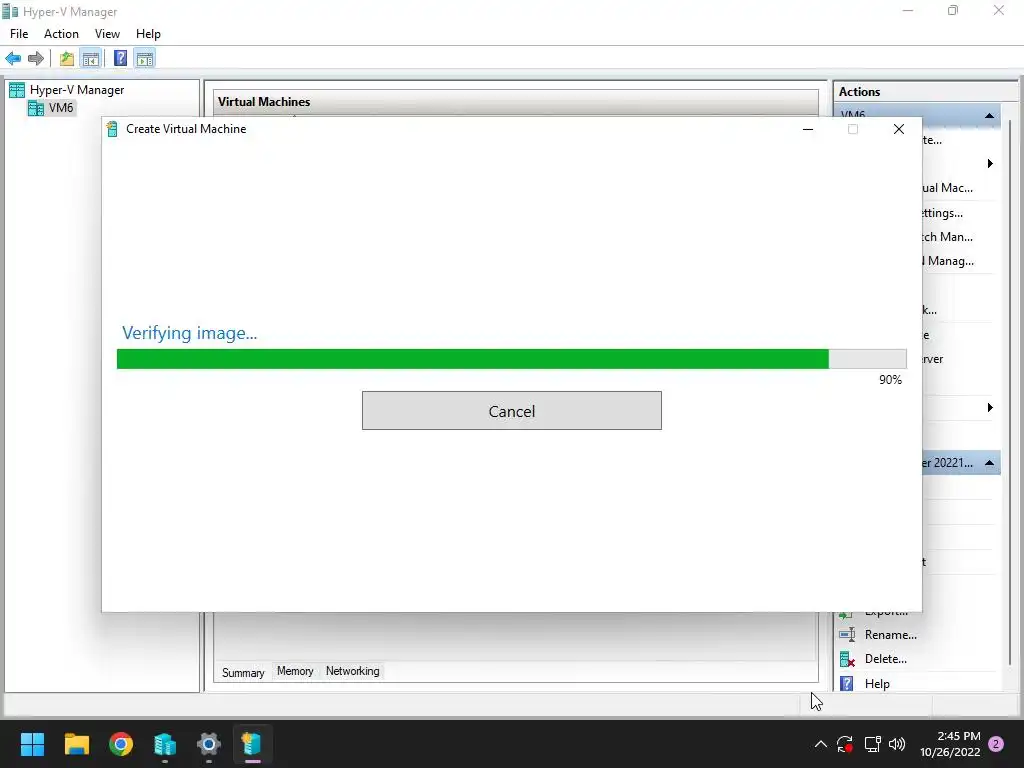Click the Hyper-V Manager title bar icon
The image size is (1024, 768).
click(x=10, y=12)
